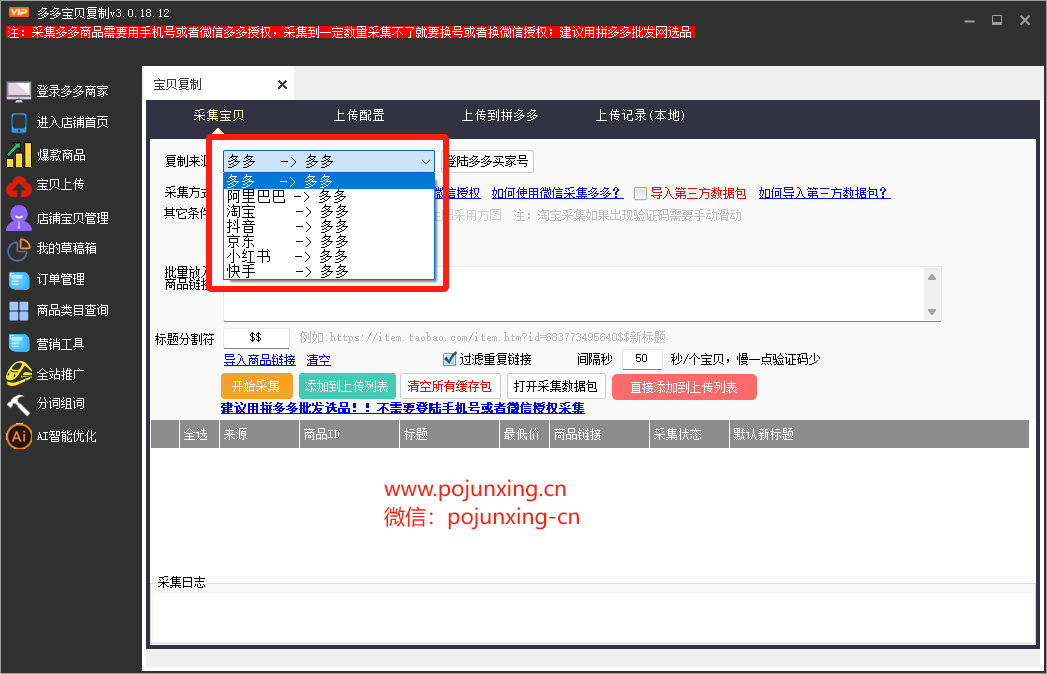Click the bar chart icon beside 爆款商品
This screenshot has height=674, width=1047.
(19, 155)
